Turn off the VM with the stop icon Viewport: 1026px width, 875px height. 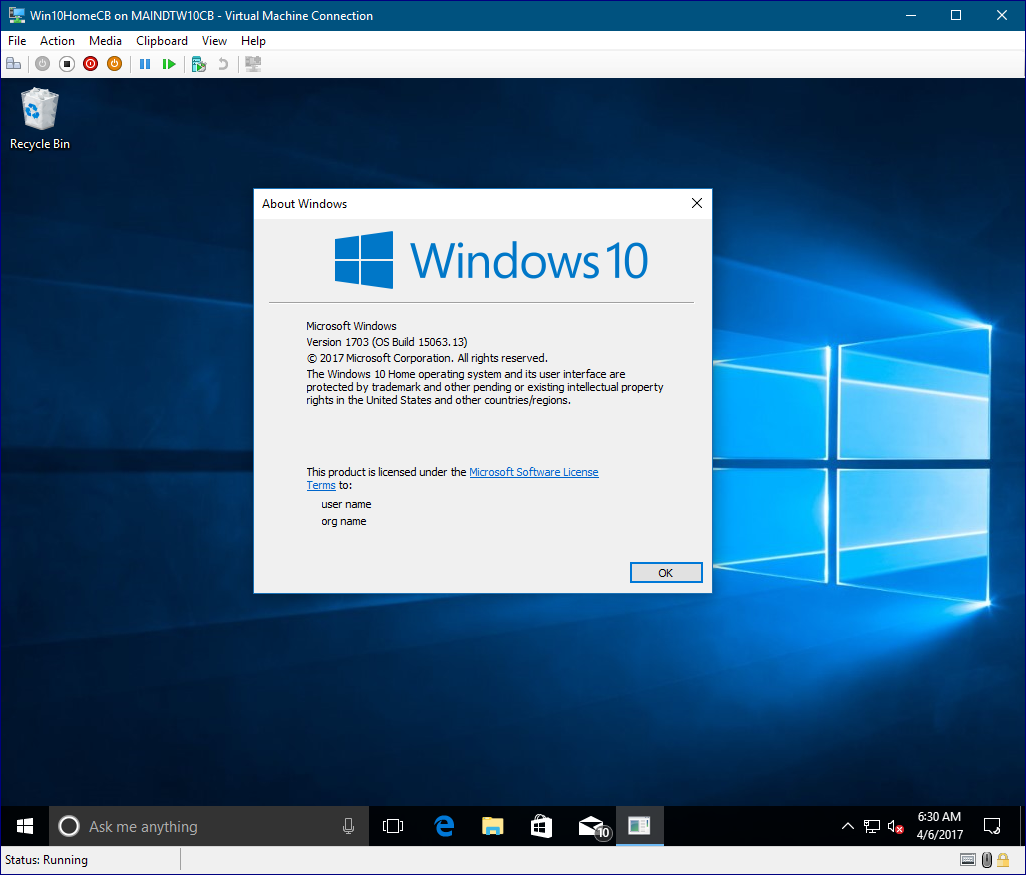coord(67,64)
